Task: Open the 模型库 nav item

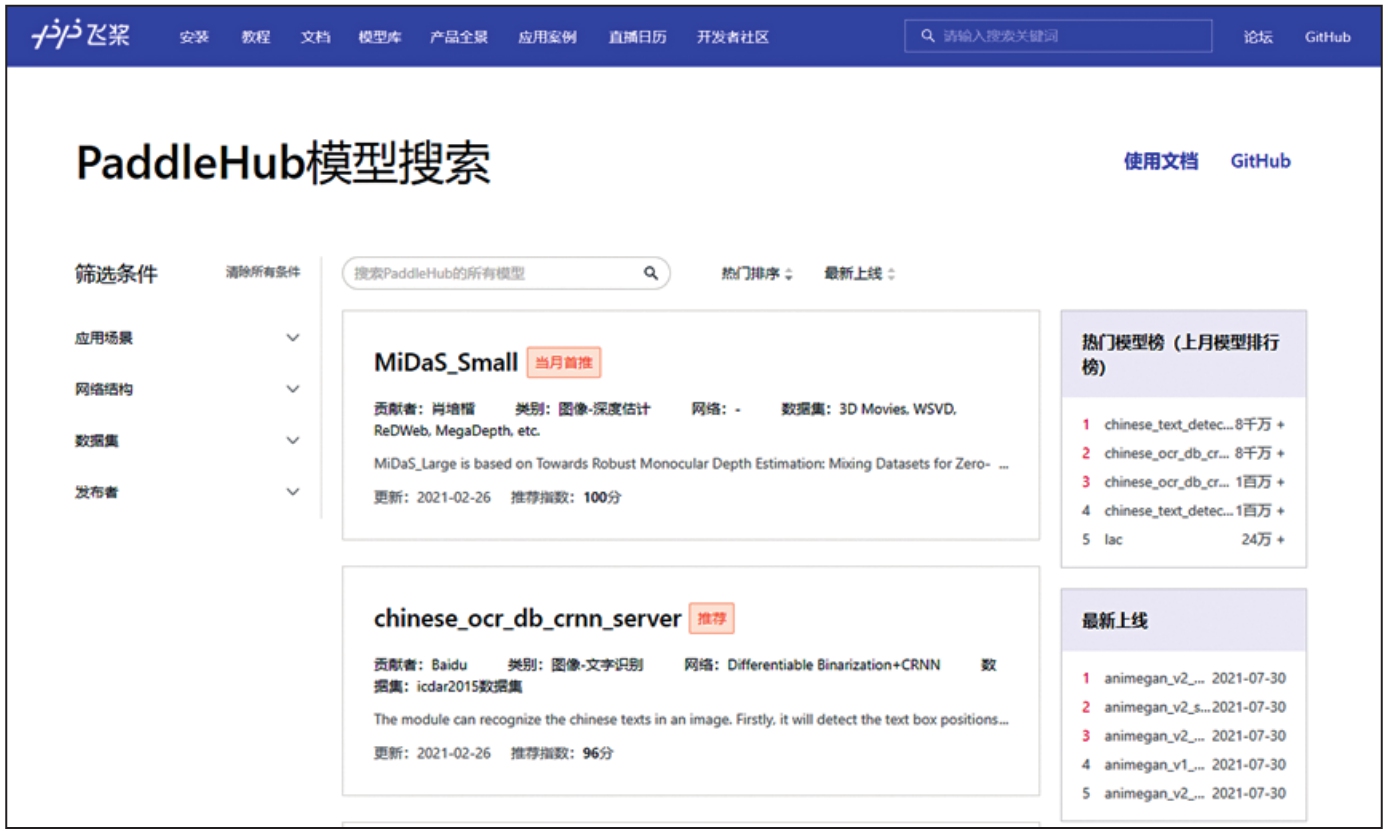Action: click(380, 37)
